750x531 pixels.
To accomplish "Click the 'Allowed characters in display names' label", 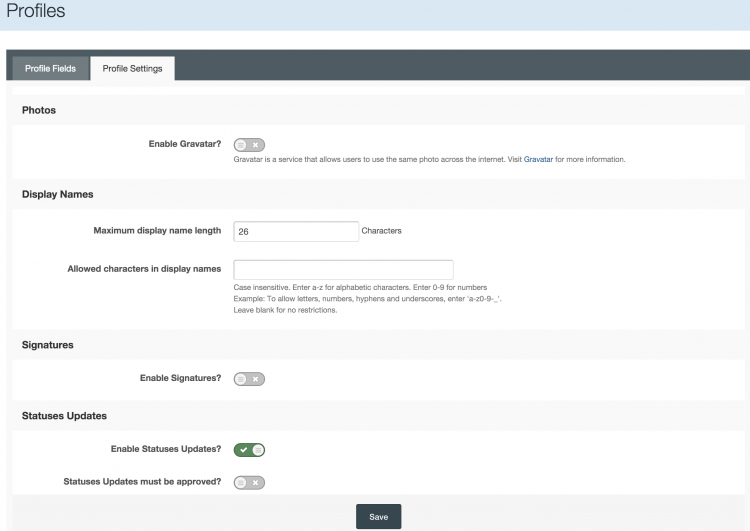I will click(x=144, y=269).
